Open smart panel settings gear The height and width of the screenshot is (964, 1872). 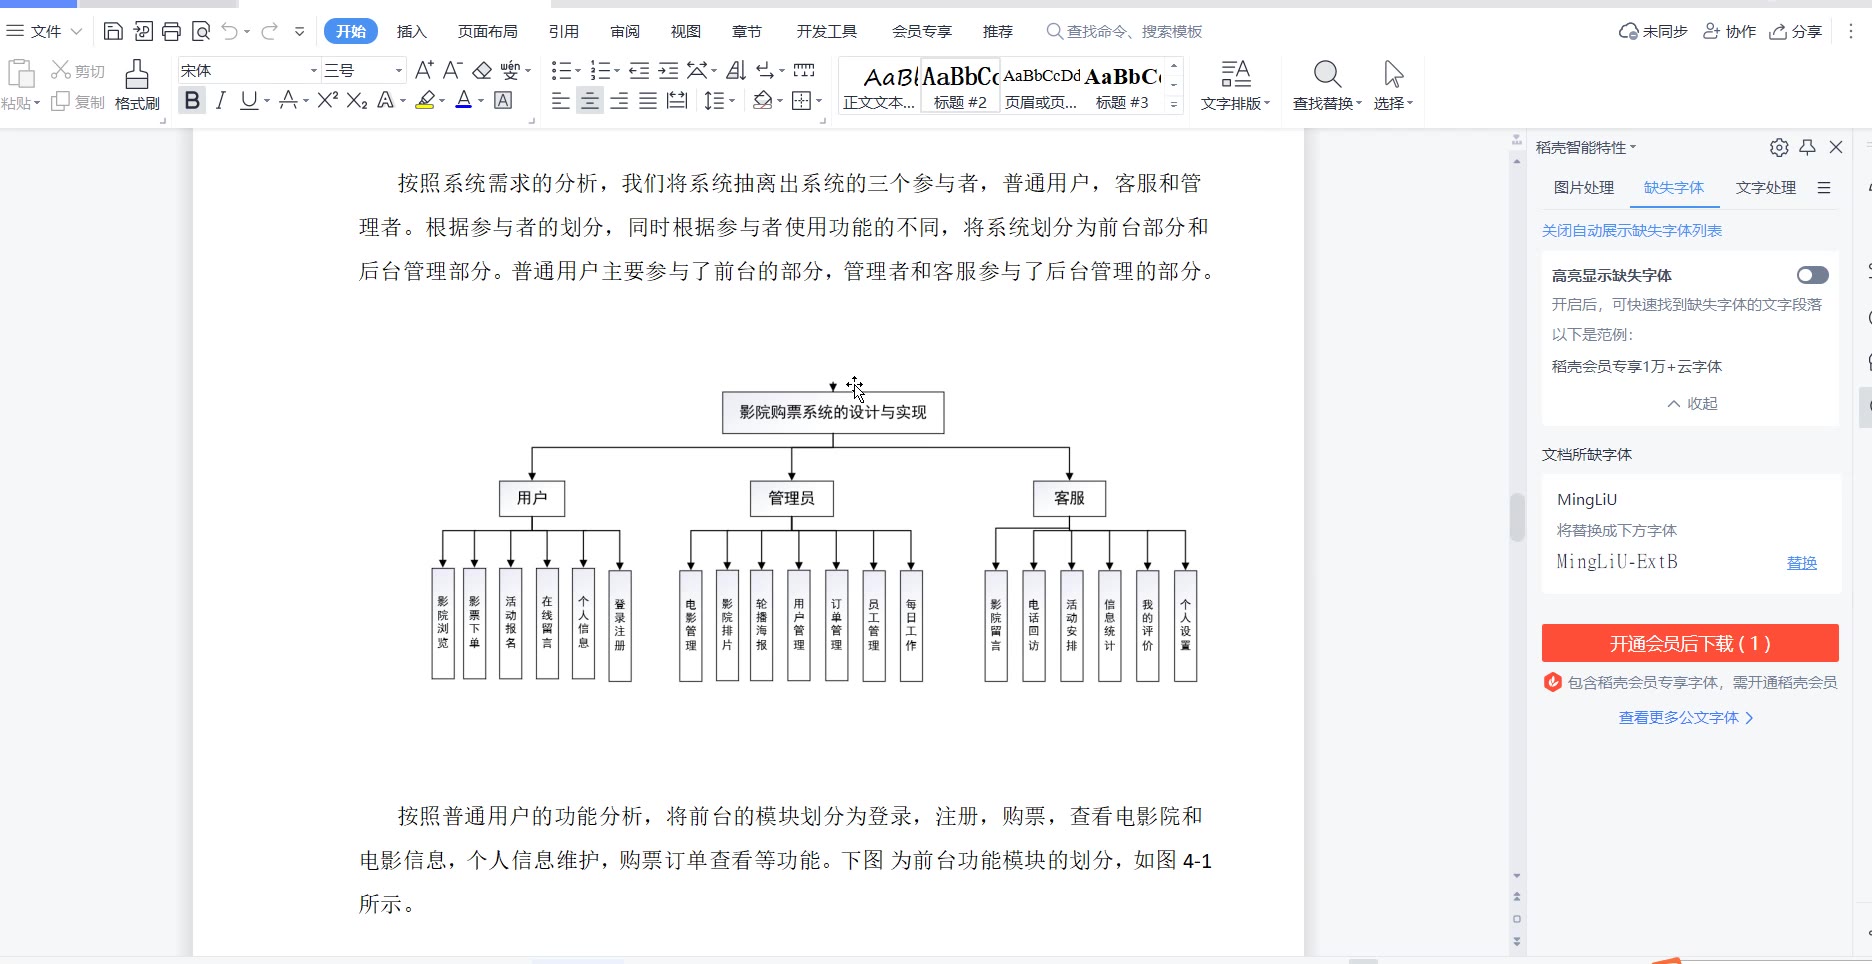[x=1779, y=147]
